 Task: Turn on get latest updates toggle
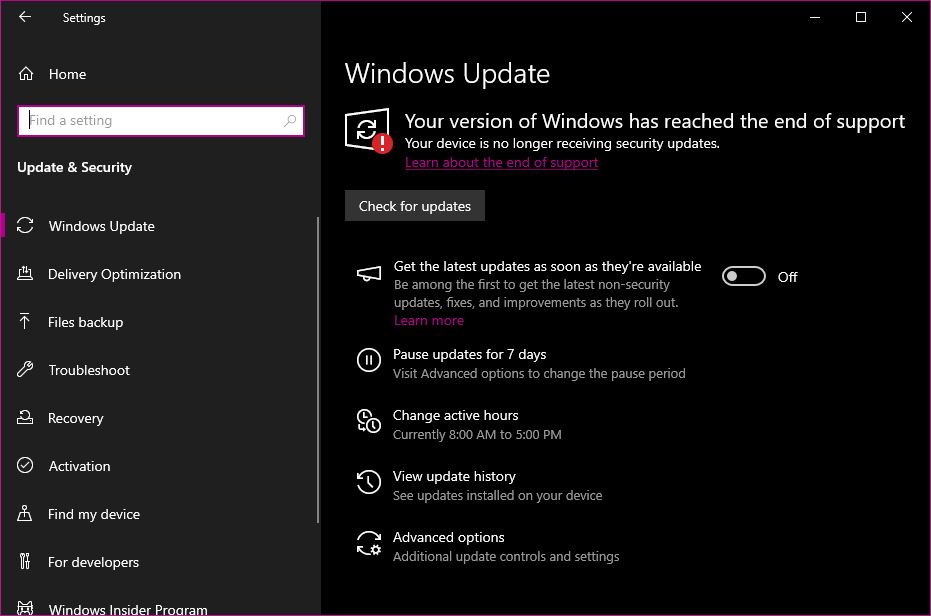click(x=743, y=276)
